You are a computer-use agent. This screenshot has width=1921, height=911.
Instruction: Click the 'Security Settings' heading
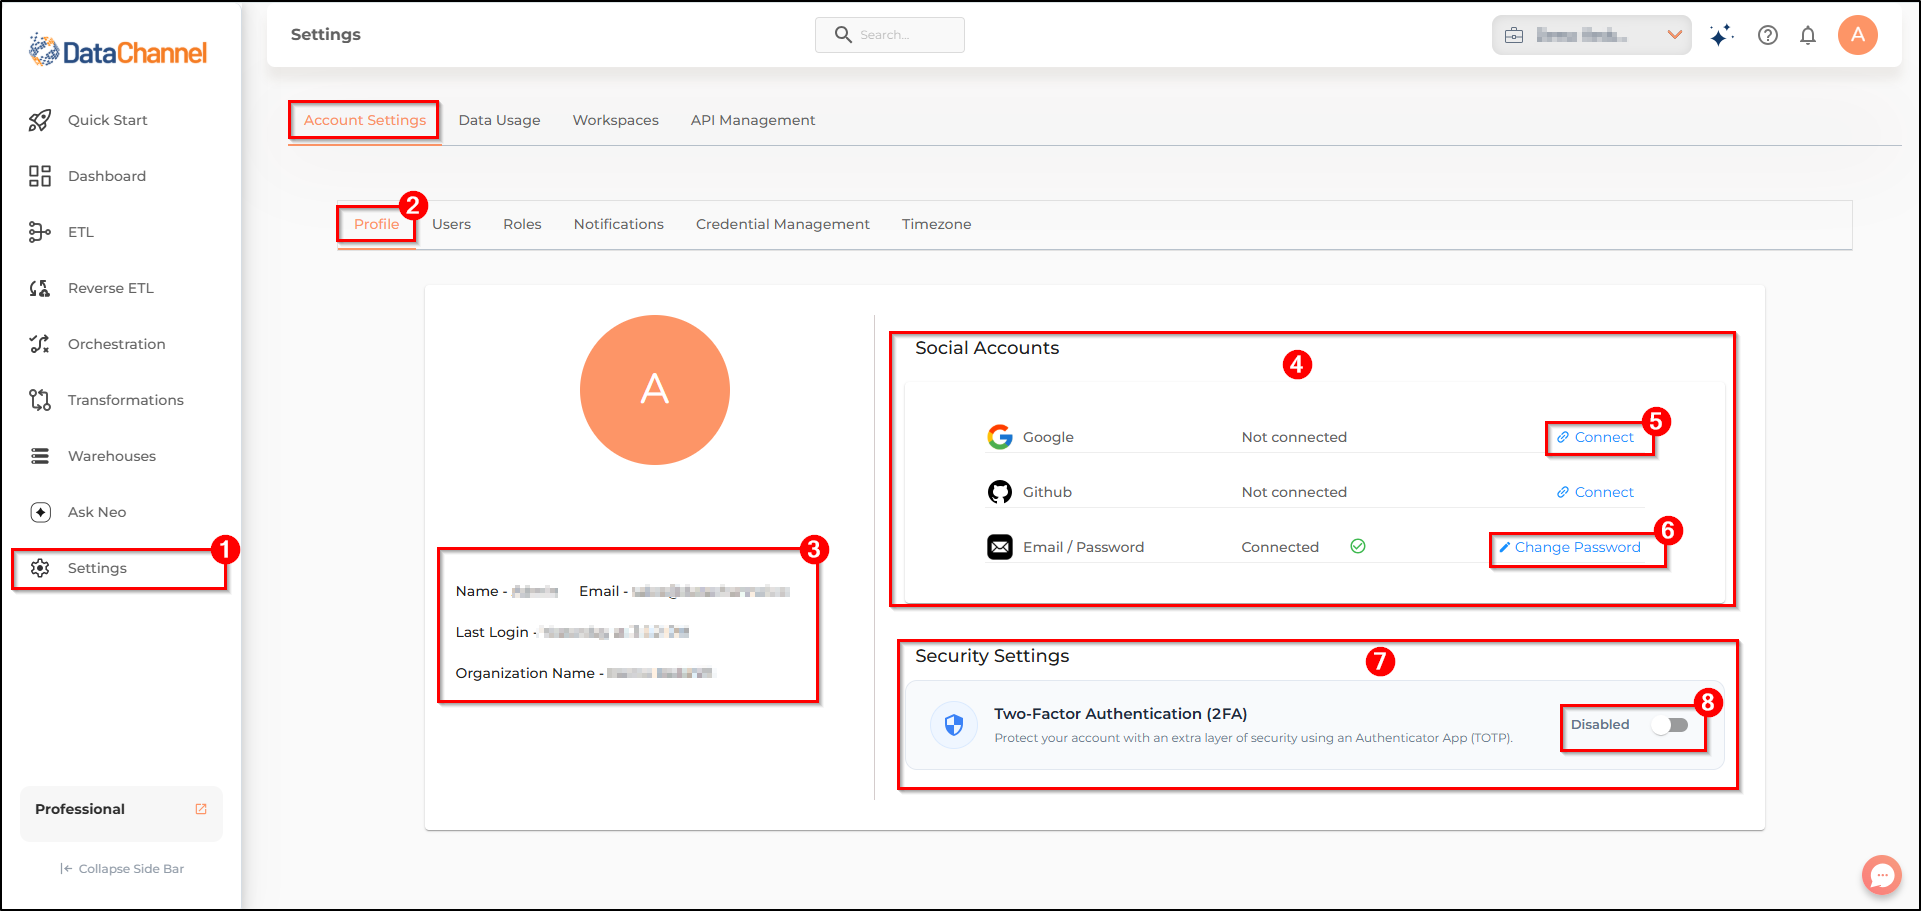[x=992, y=656]
